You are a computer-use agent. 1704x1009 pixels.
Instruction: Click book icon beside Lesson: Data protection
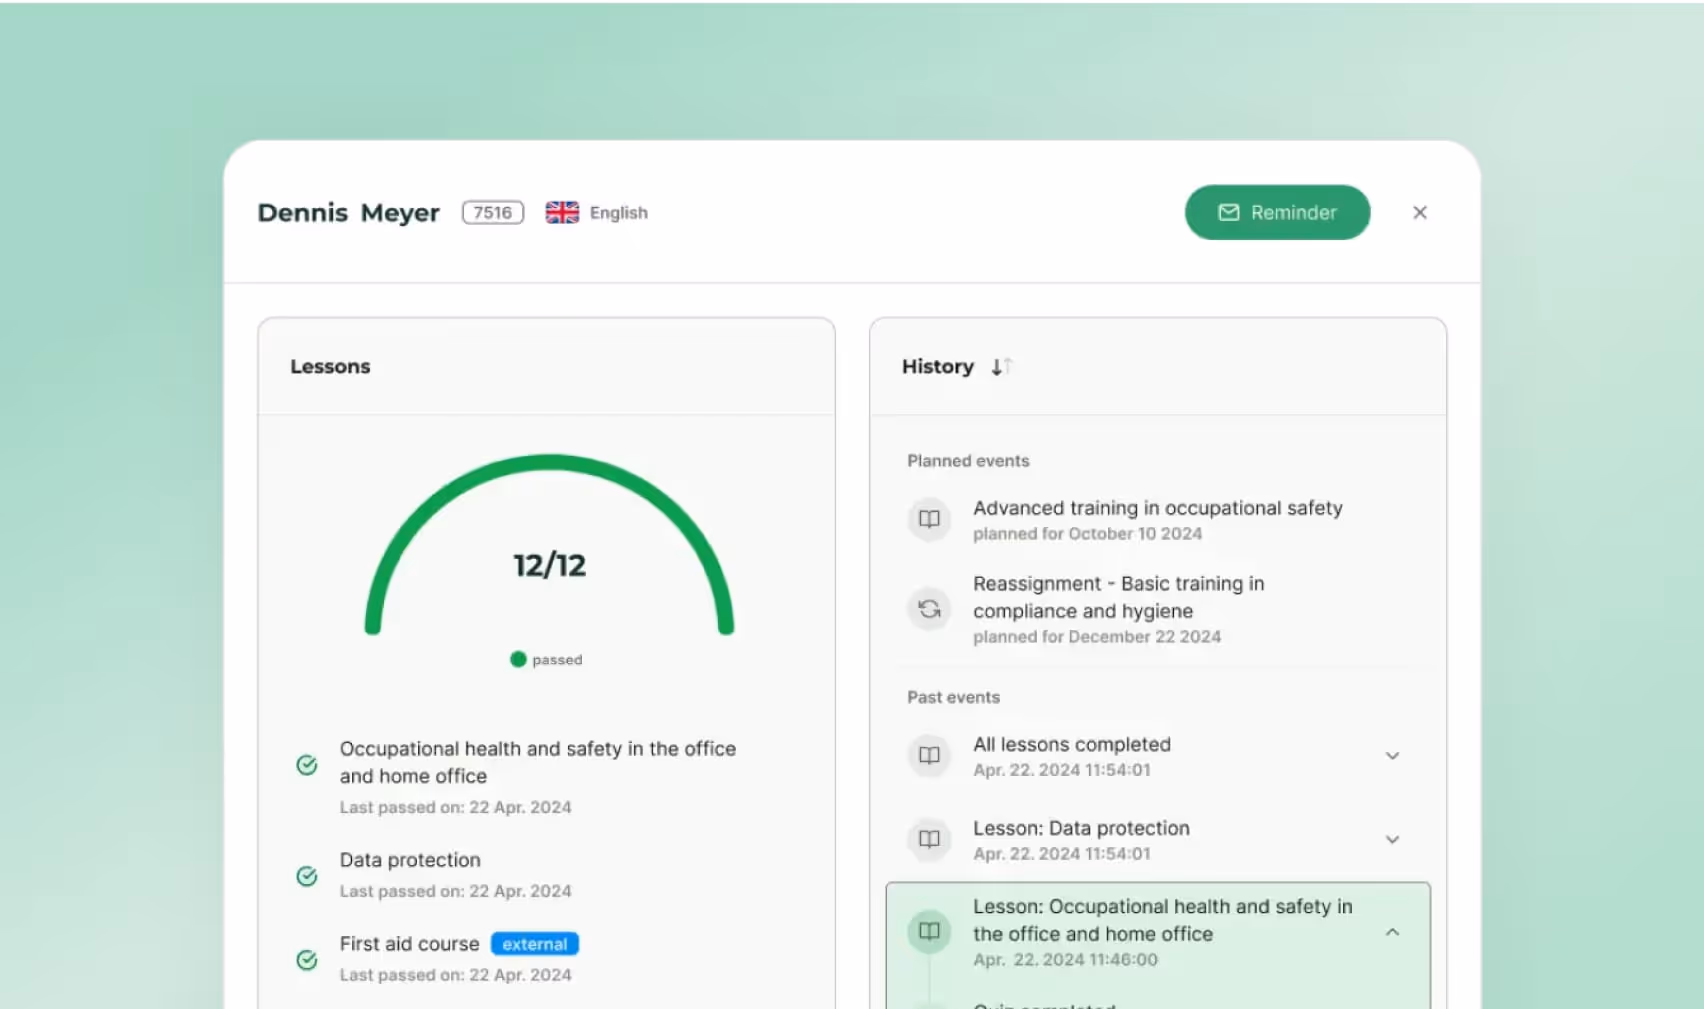pos(929,839)
